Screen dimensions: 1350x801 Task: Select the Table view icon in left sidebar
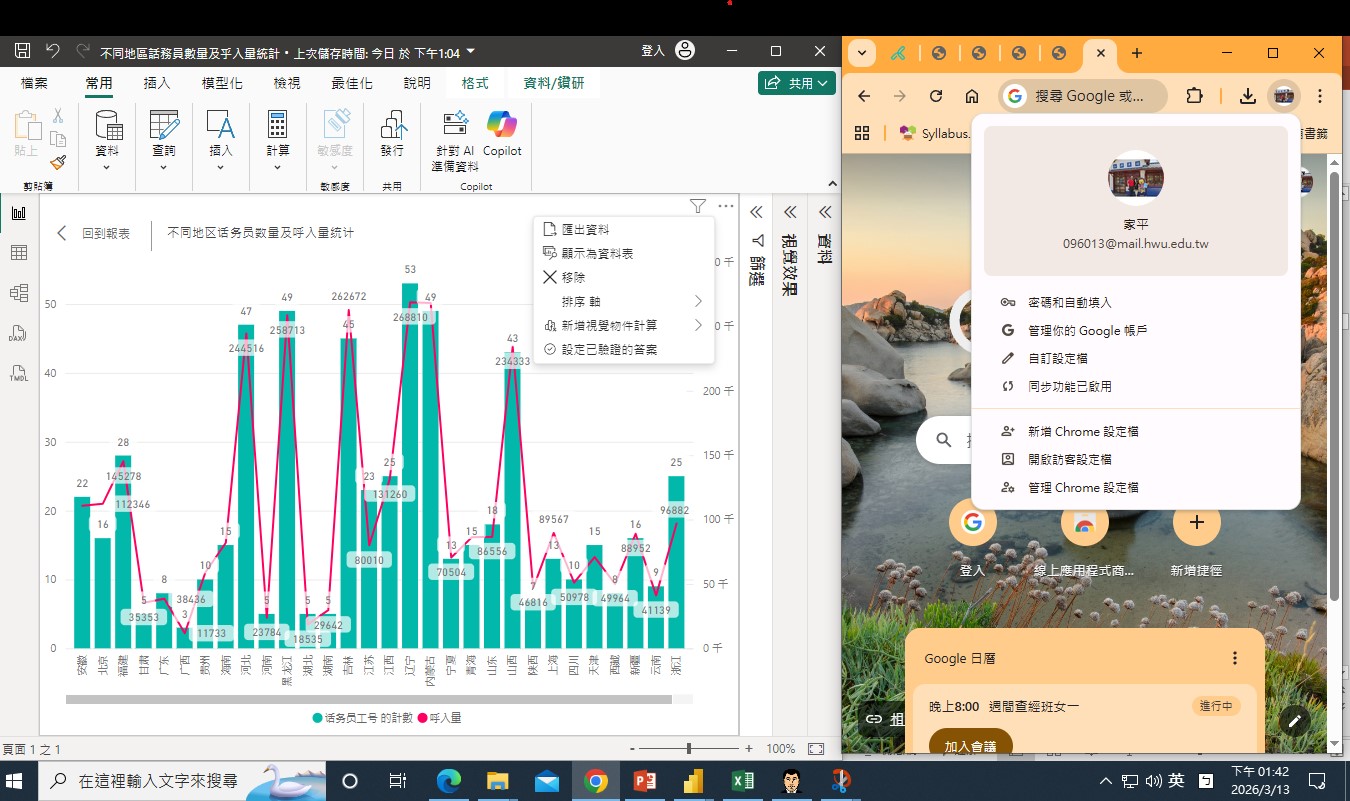[18, 253]
